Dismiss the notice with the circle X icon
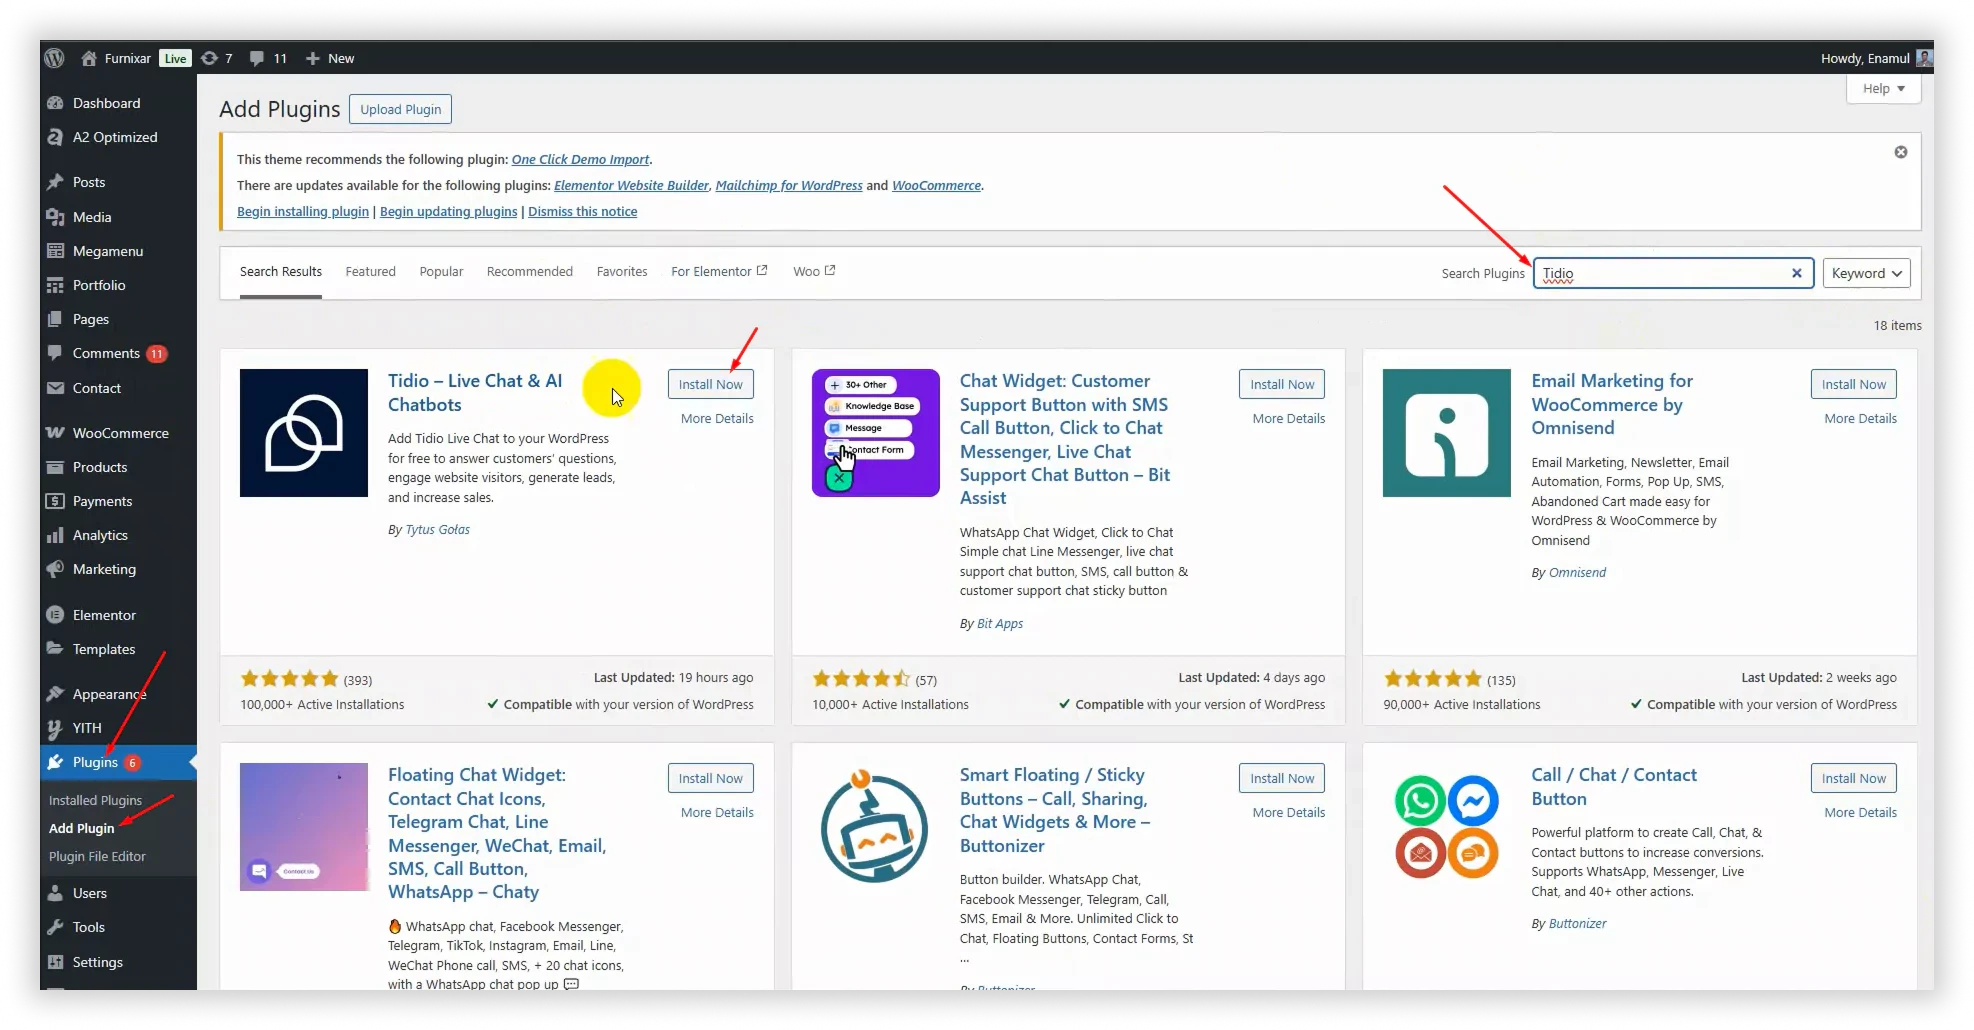The width and height of the screenshot is (1974, 1030). point(1901,152)
